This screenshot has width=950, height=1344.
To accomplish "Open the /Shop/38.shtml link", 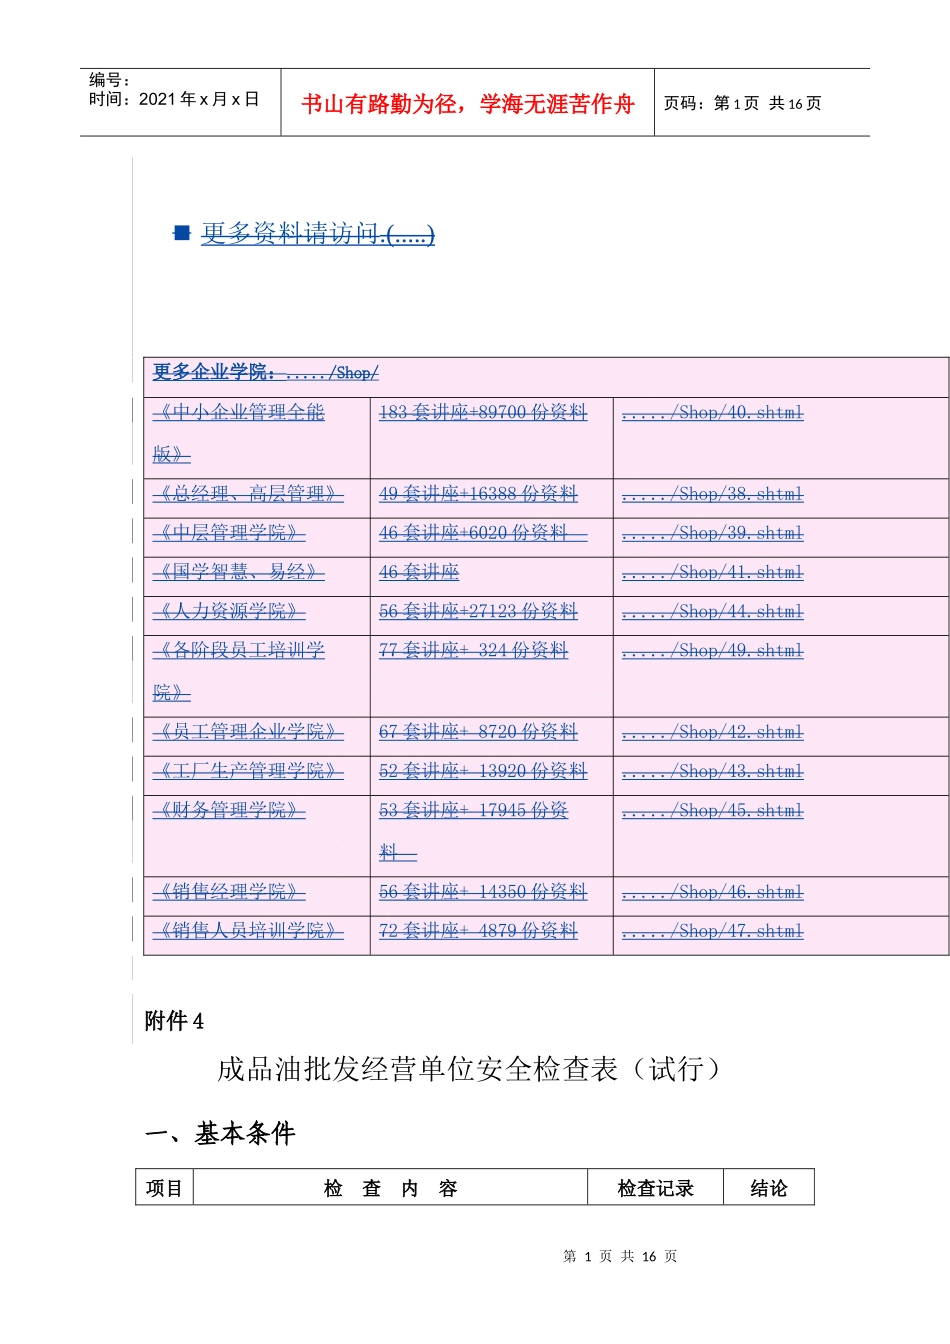I will [x=712, y=494].
